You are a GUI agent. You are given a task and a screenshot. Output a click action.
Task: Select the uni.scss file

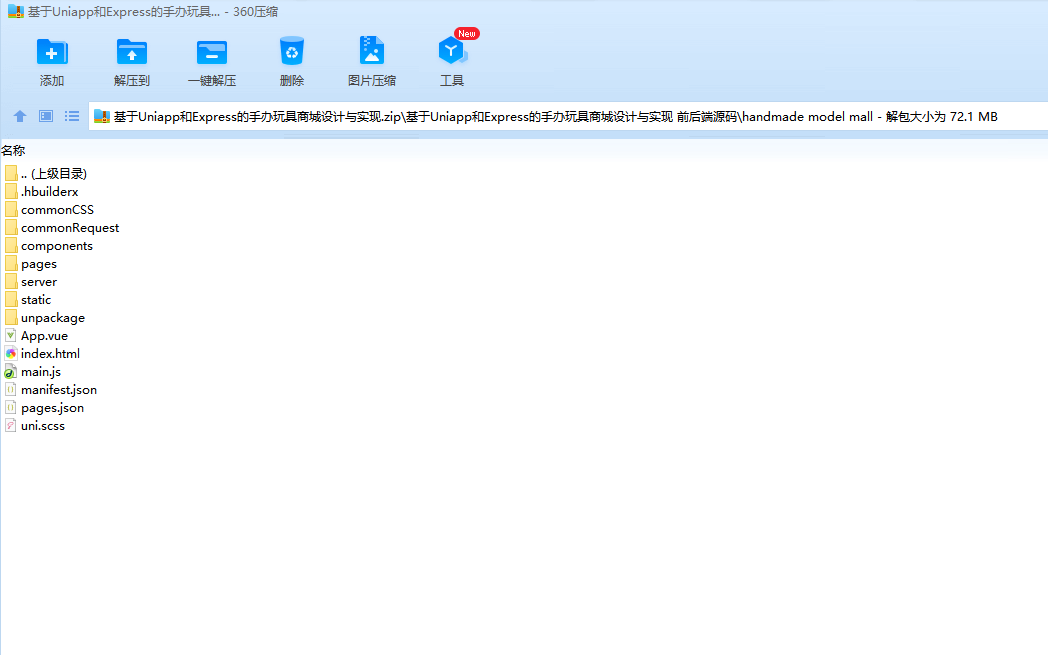[35, 426]
